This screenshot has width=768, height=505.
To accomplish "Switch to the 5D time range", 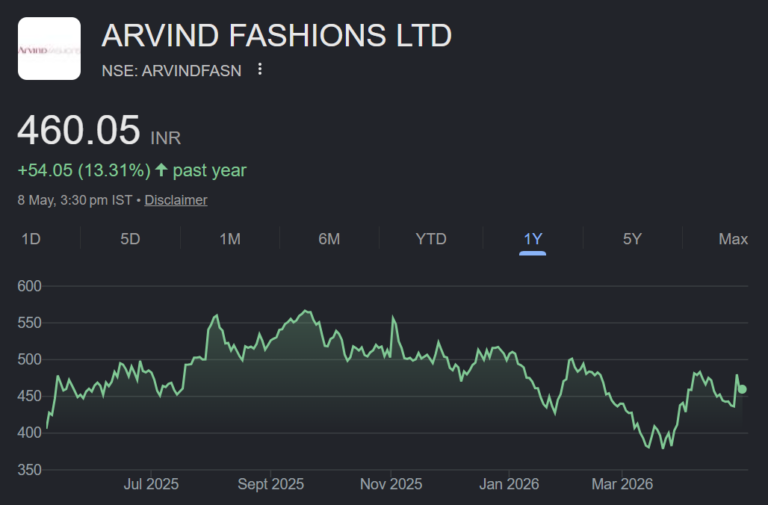I will [x=130, y=239].
